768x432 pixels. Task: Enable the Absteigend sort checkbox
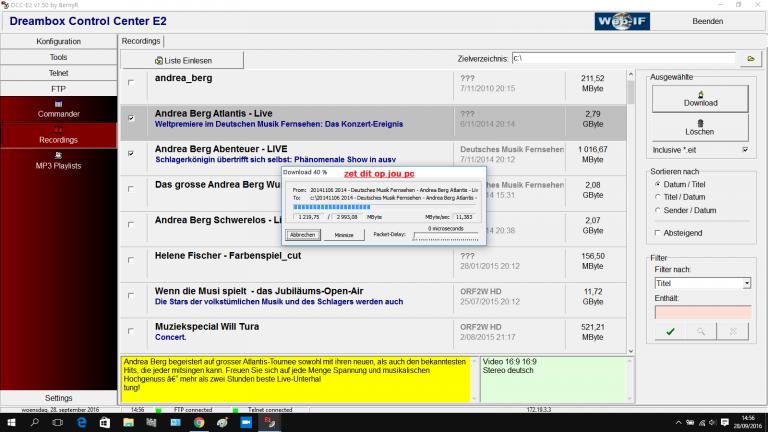coord(656,232)
